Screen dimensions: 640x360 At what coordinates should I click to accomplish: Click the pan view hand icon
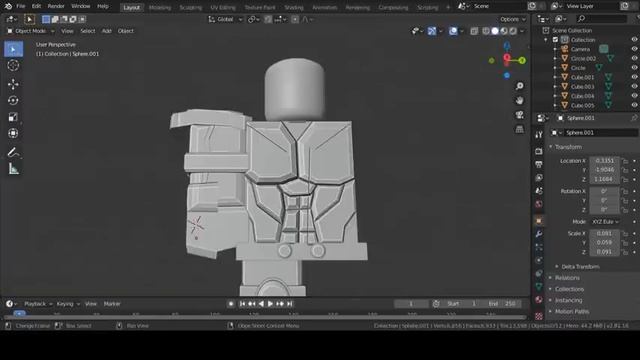pyautogui.click(x=520, y=100)
